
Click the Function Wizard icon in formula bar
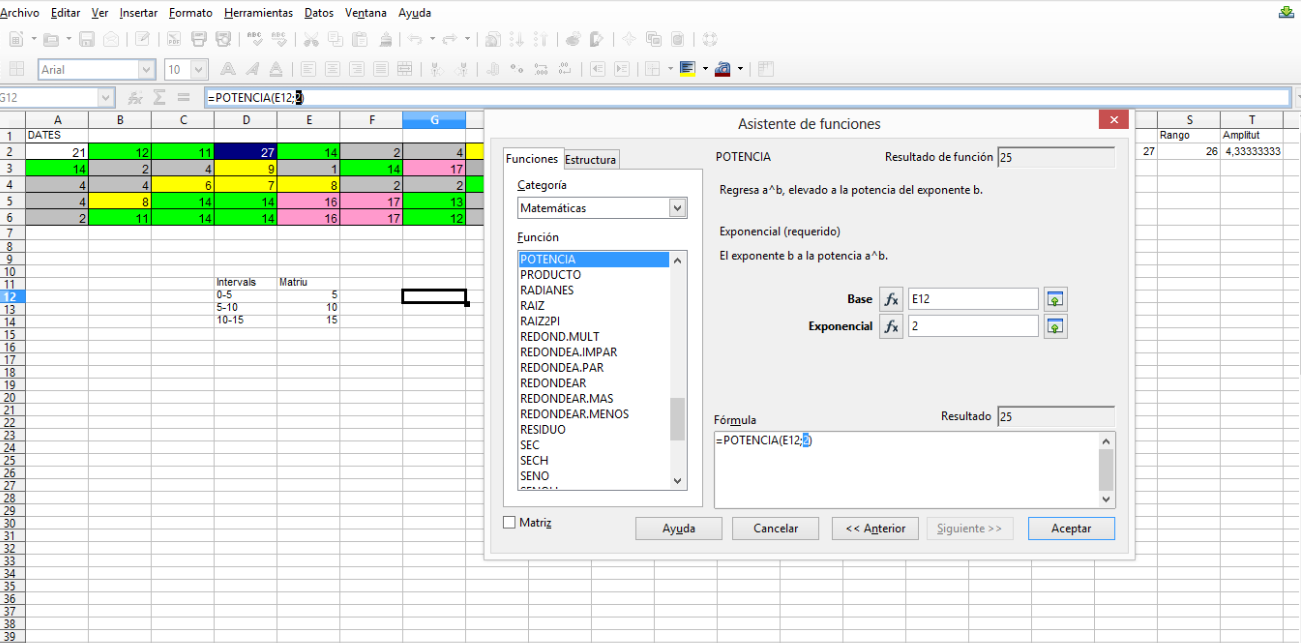click(x=135, y=98)
